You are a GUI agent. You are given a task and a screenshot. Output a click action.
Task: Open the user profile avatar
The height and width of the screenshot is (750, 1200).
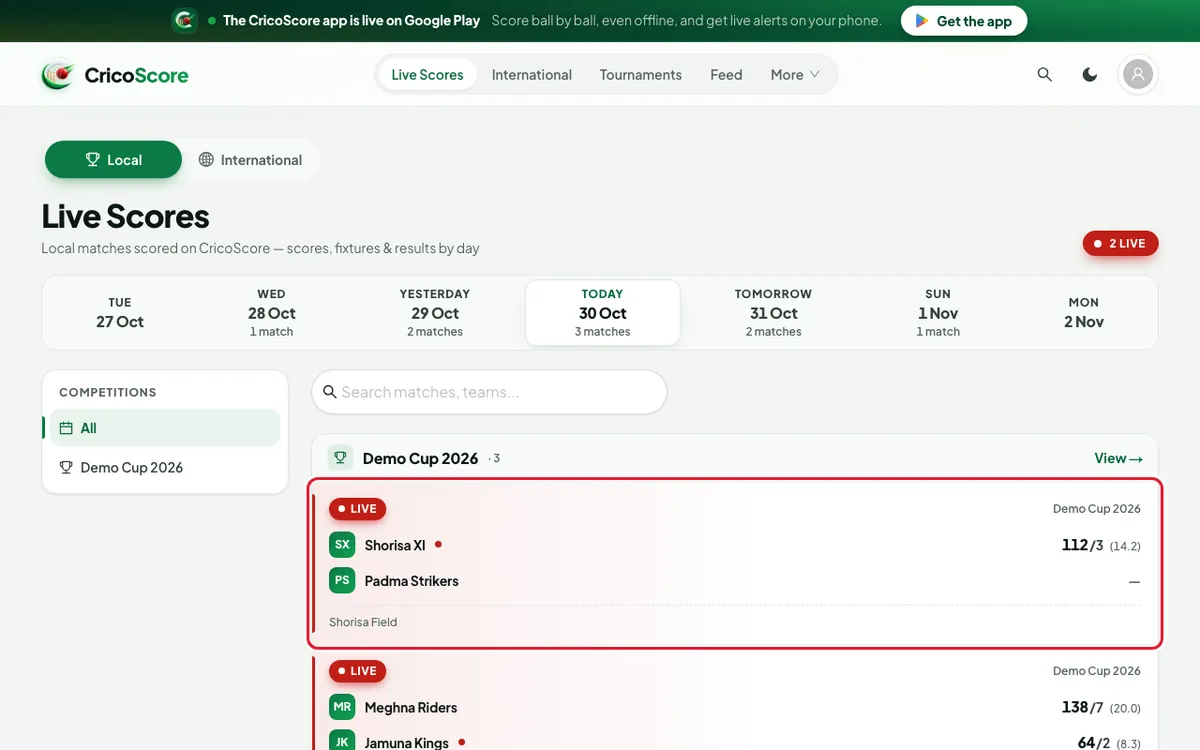(1138, 74)
